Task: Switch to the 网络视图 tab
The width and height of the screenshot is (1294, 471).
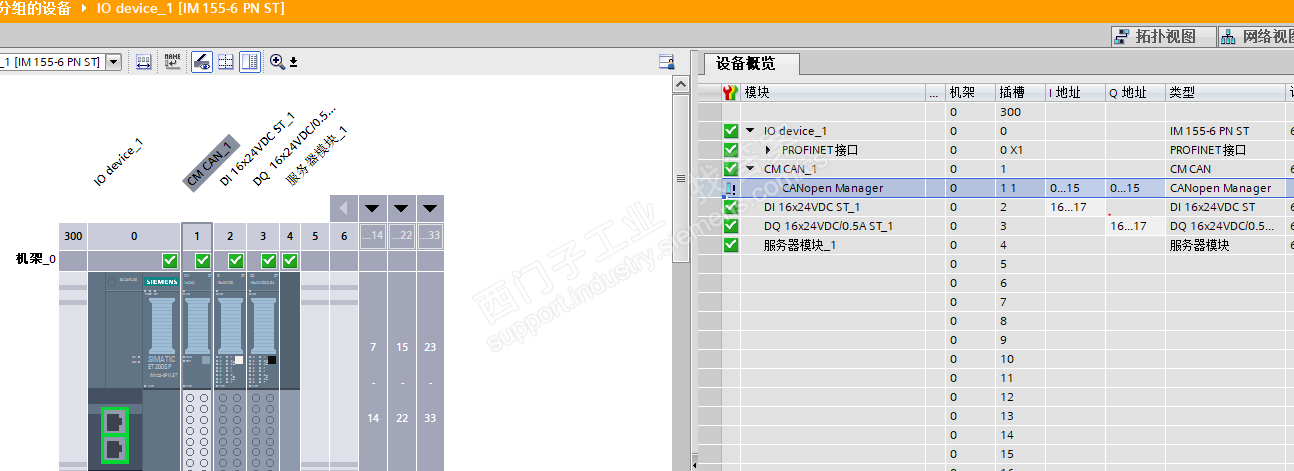Action: [x=1257, y=37]
